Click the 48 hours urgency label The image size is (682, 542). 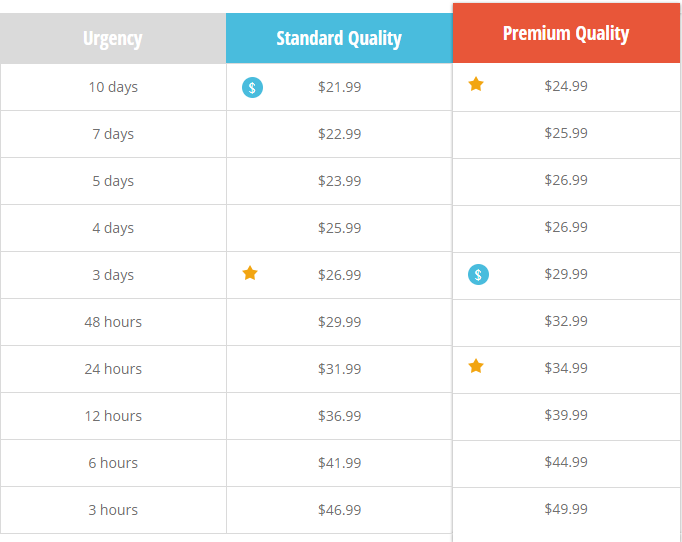pyautogui.click(x=113, y=322)
